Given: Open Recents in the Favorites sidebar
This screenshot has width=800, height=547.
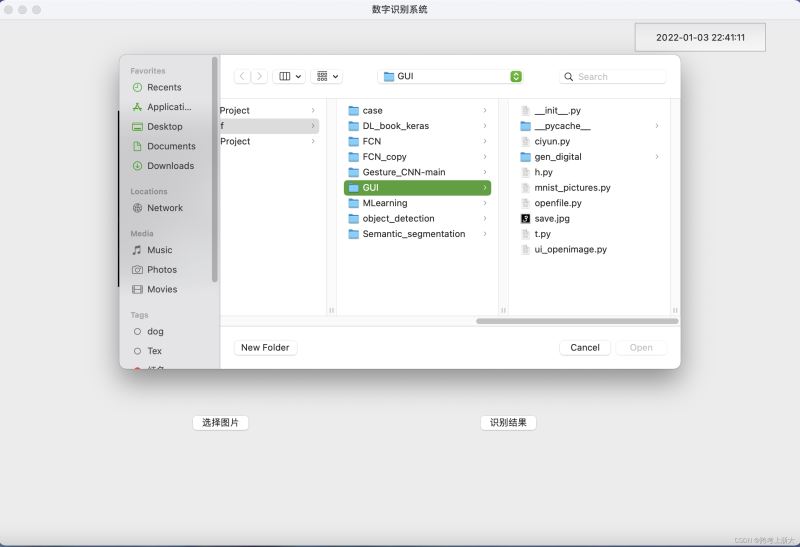Looking at the screenshot, I should [x=163, y=87].
